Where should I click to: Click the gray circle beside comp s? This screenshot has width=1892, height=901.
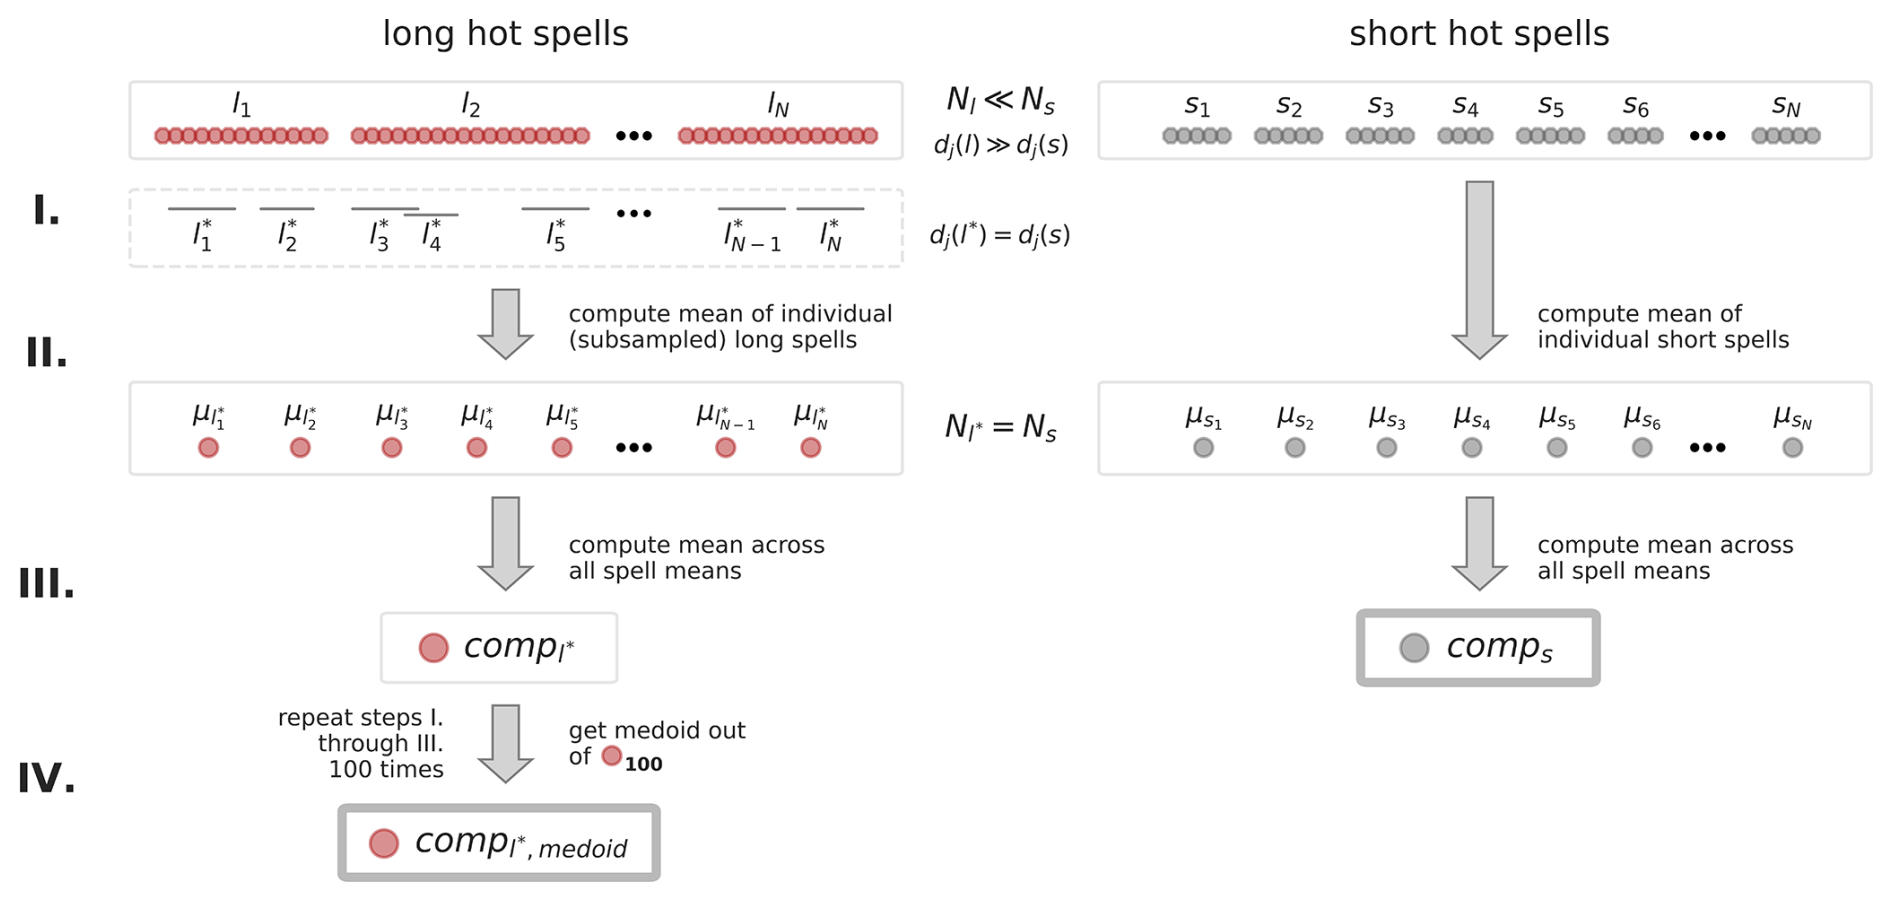(1414, 648)
